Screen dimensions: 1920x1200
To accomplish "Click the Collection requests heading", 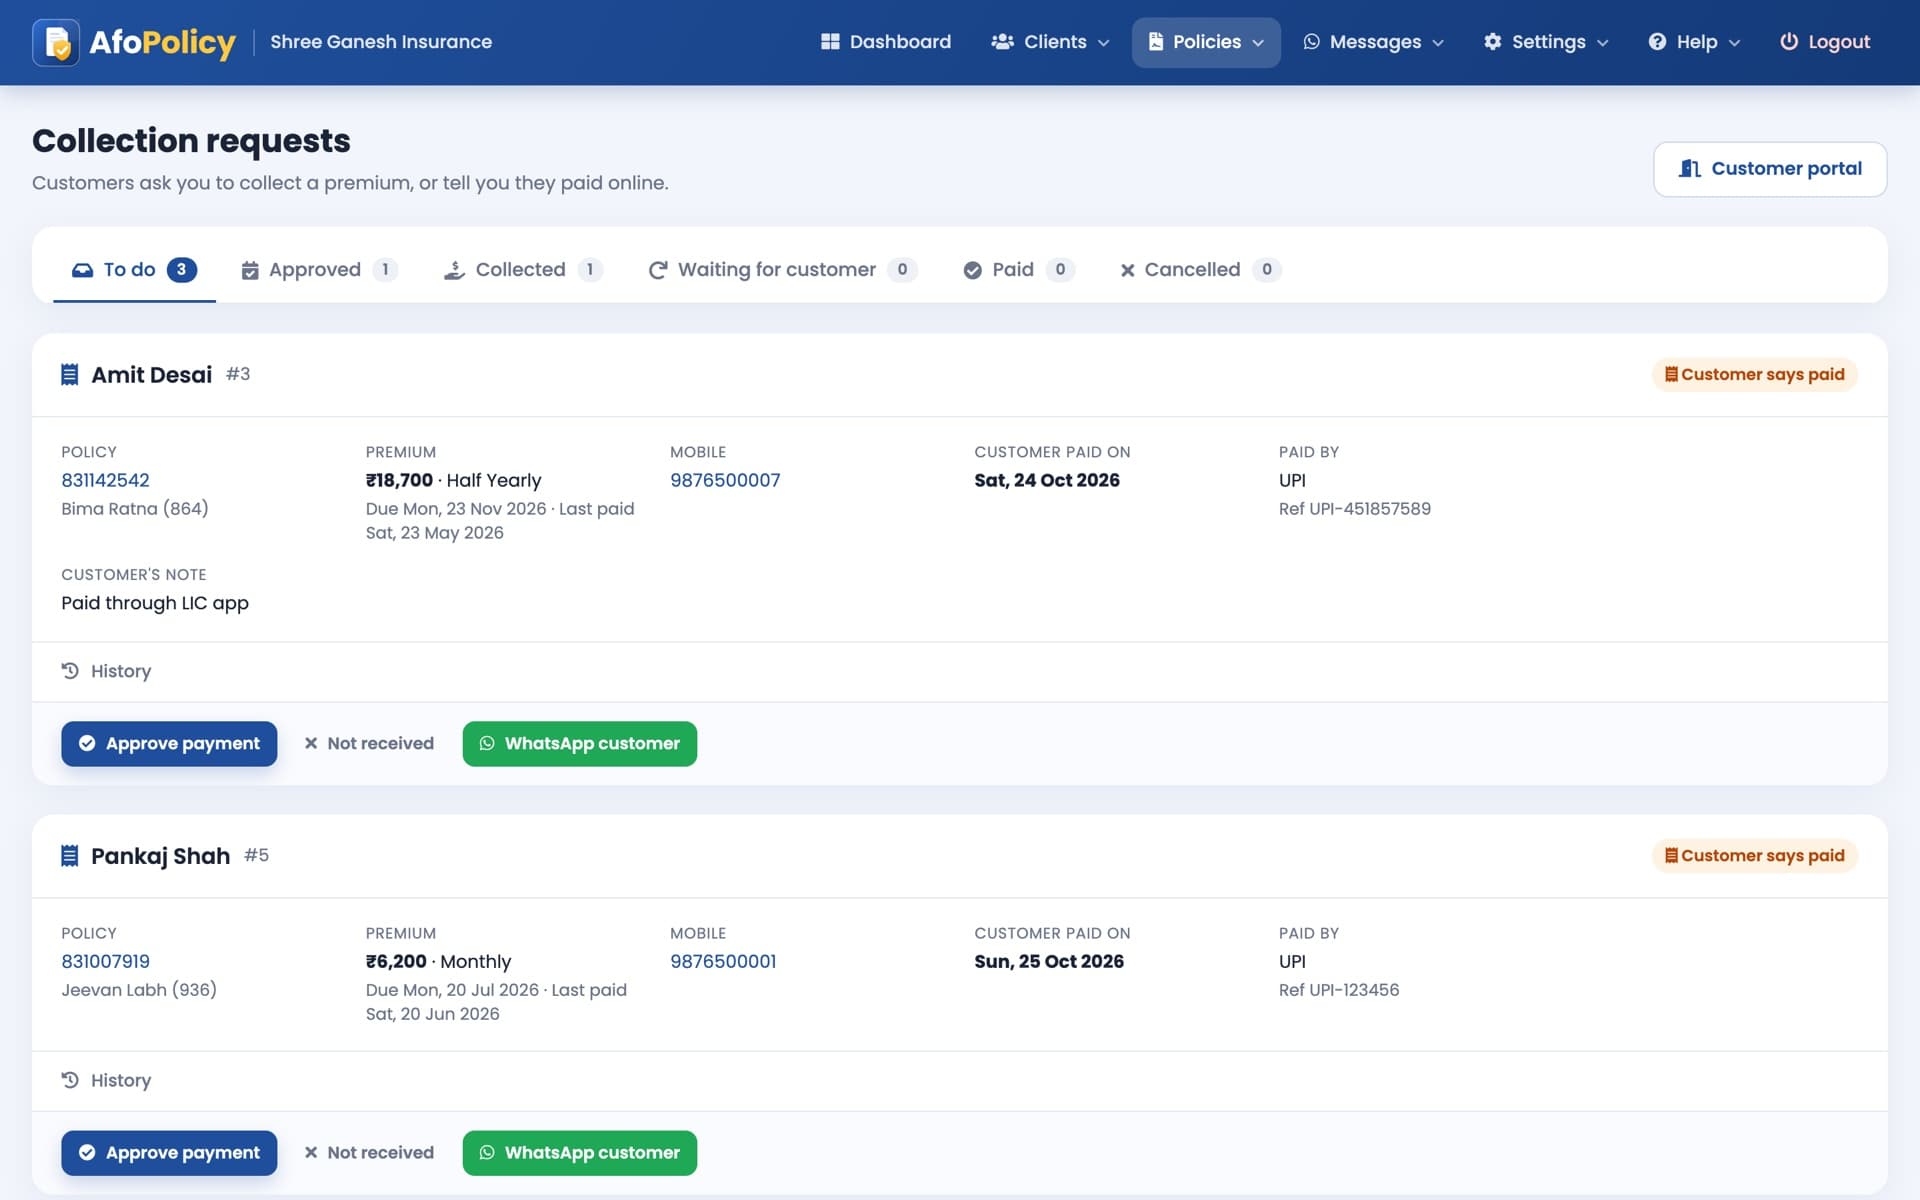I will 191,141.
